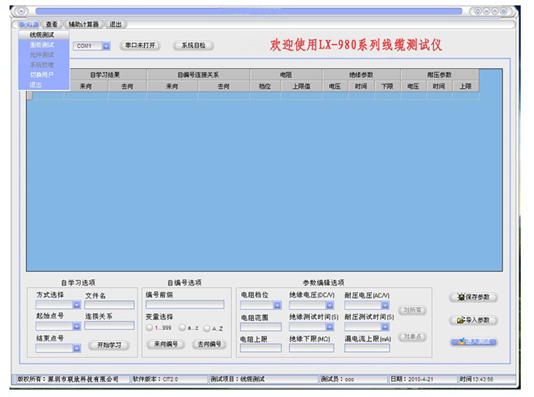Image resolution: width=534 pixels, height=397 pixels.
Task: Click the 自编号连接关系 column group header
Action: click(x=198, y=75)
